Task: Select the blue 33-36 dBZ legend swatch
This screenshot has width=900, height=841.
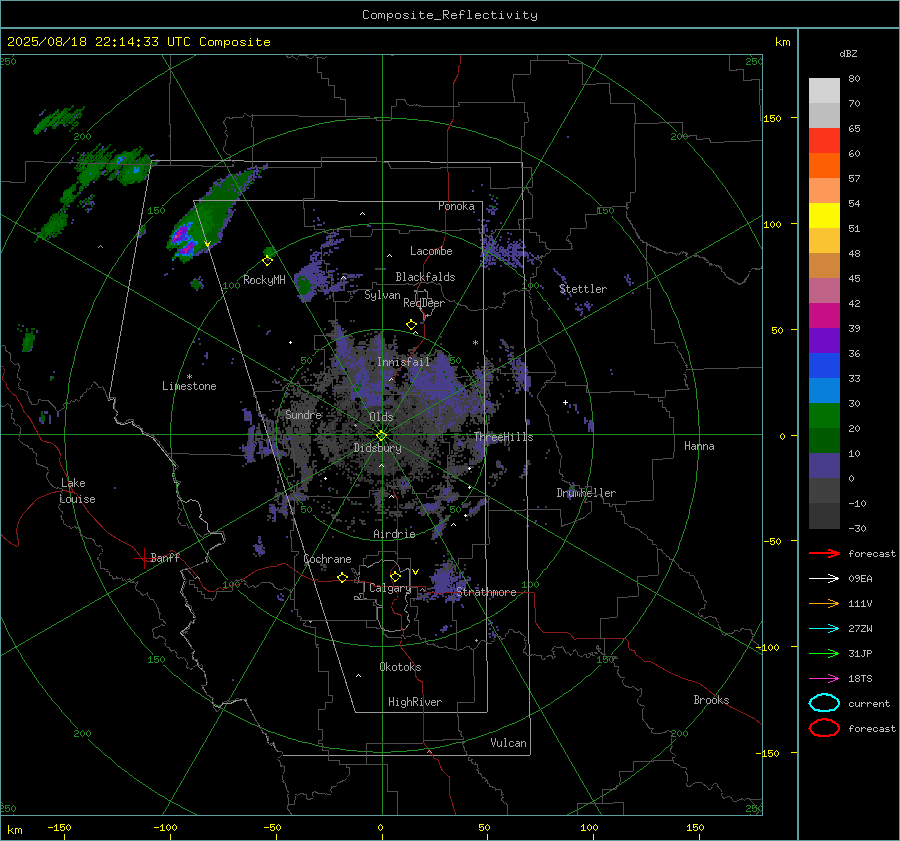Action: [824, 366]
